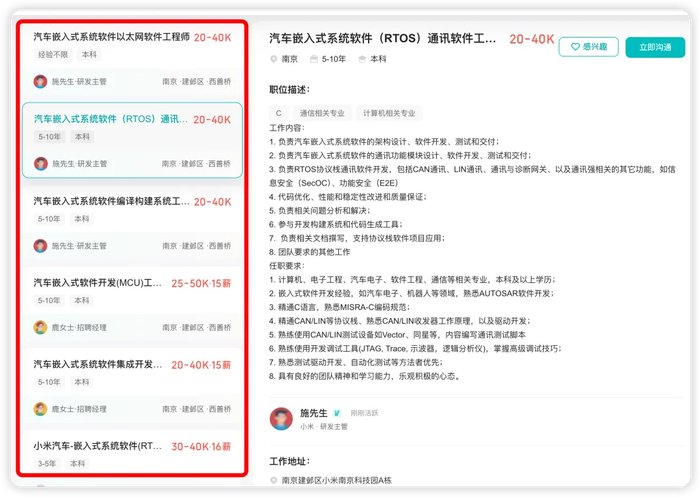Click duty line 团队要求的其他工作
This screenshot has height=497, width=700.
pos(310,252)
